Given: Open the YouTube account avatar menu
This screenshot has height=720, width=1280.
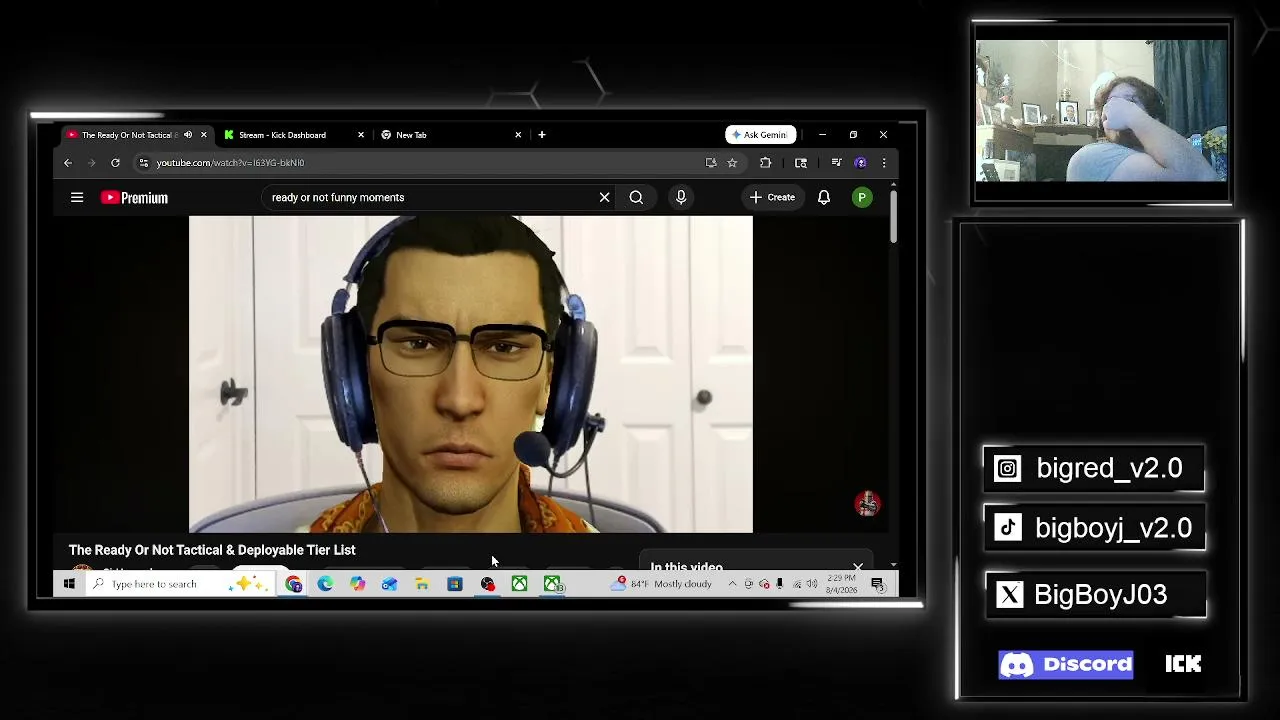Looking at the screenshot, I should [x=861, y=197].
